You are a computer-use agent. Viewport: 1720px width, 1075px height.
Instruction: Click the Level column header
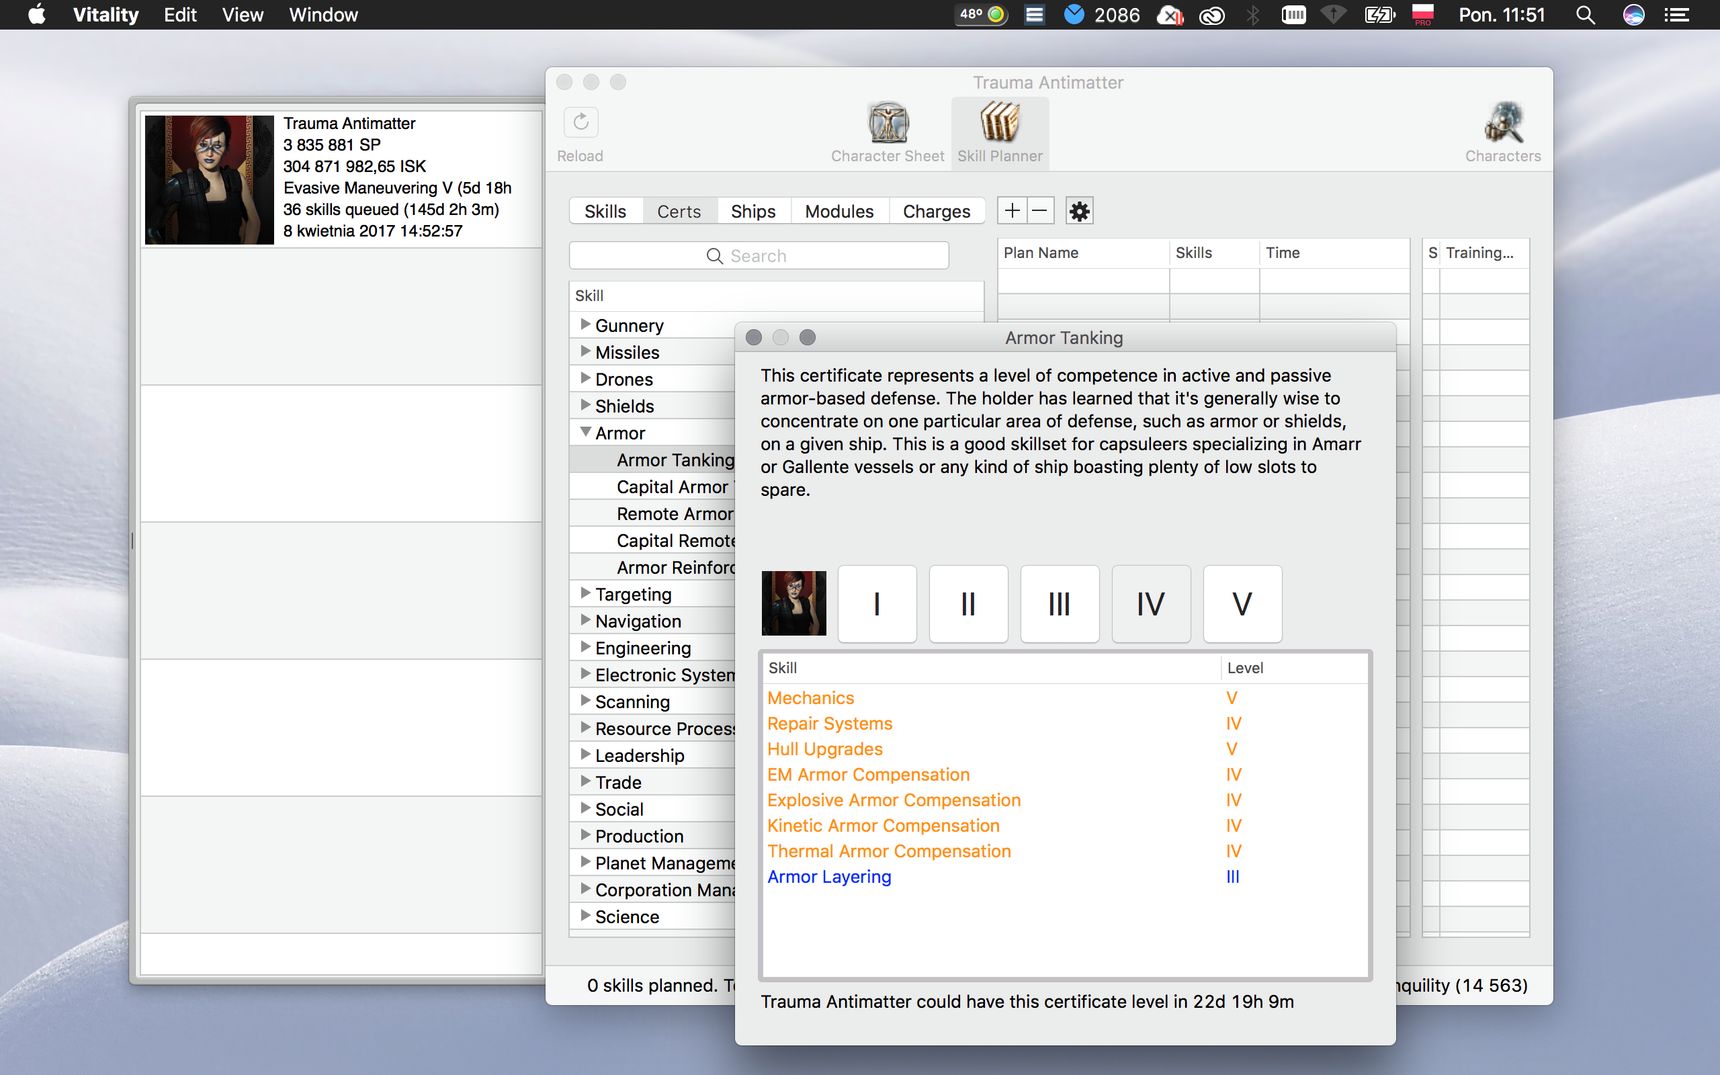click(x=1294, y=668)
